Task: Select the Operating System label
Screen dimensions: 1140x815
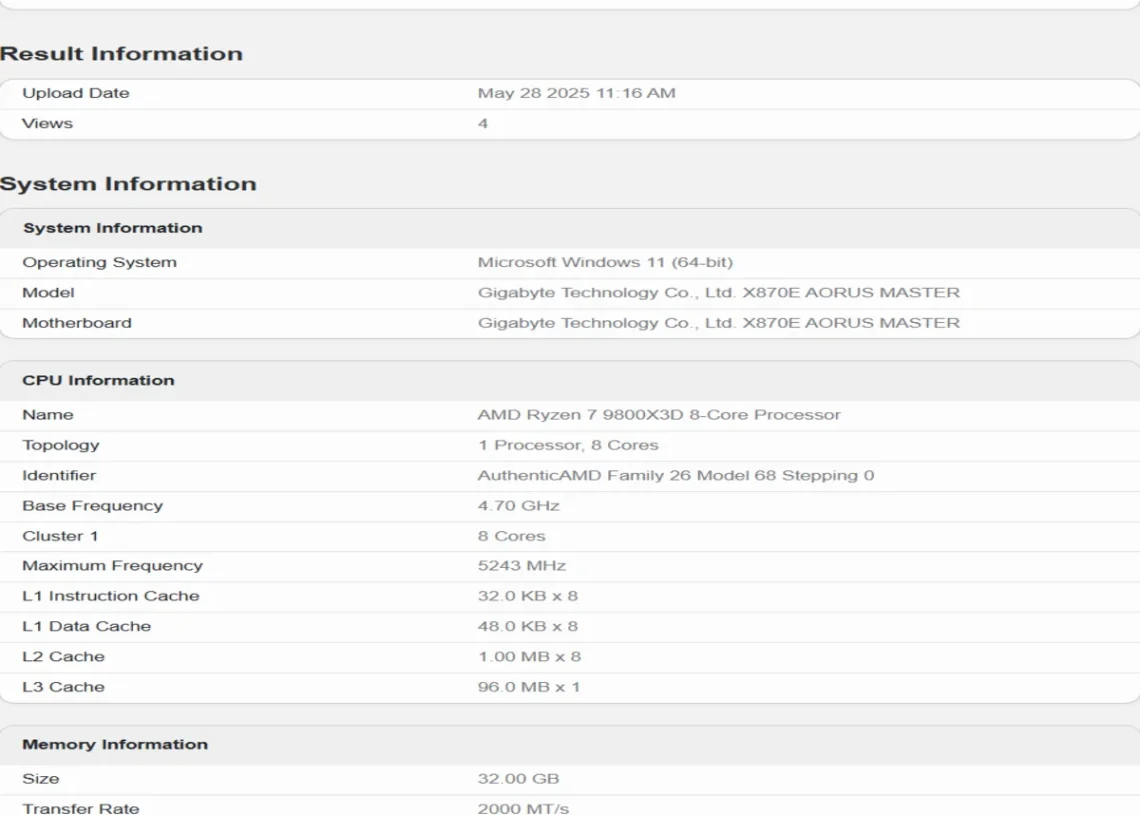Action: (100, 262)
